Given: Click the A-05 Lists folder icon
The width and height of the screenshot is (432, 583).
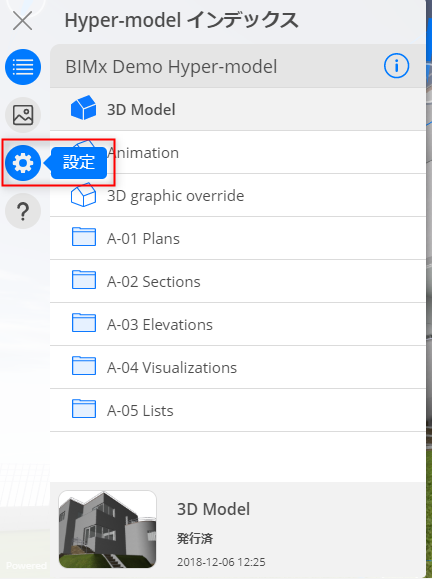Looking at the screenshot, I should coord(84,409).
